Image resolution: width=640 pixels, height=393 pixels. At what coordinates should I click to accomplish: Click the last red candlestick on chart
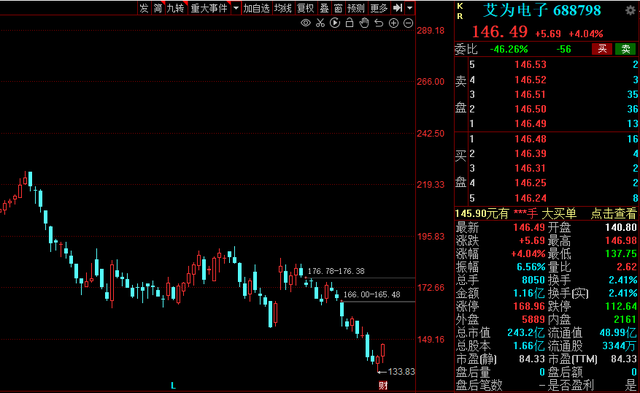(x=383, y=350)
